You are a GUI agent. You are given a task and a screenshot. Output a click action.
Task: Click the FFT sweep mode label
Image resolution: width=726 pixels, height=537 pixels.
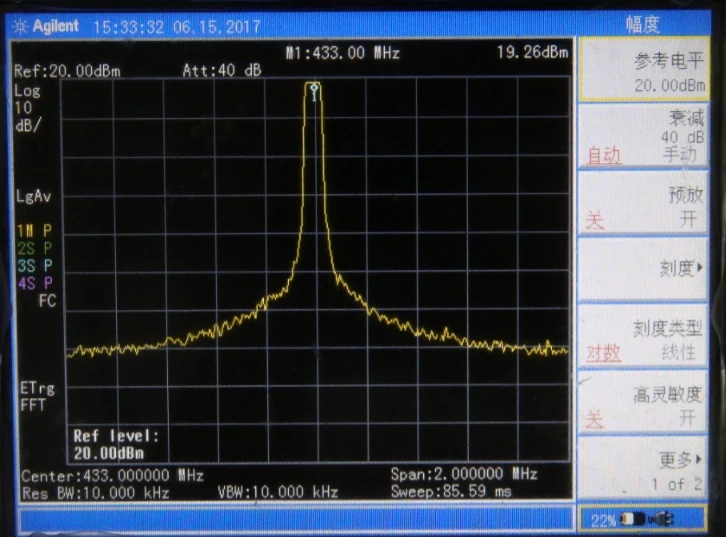(x=32, y=406)
